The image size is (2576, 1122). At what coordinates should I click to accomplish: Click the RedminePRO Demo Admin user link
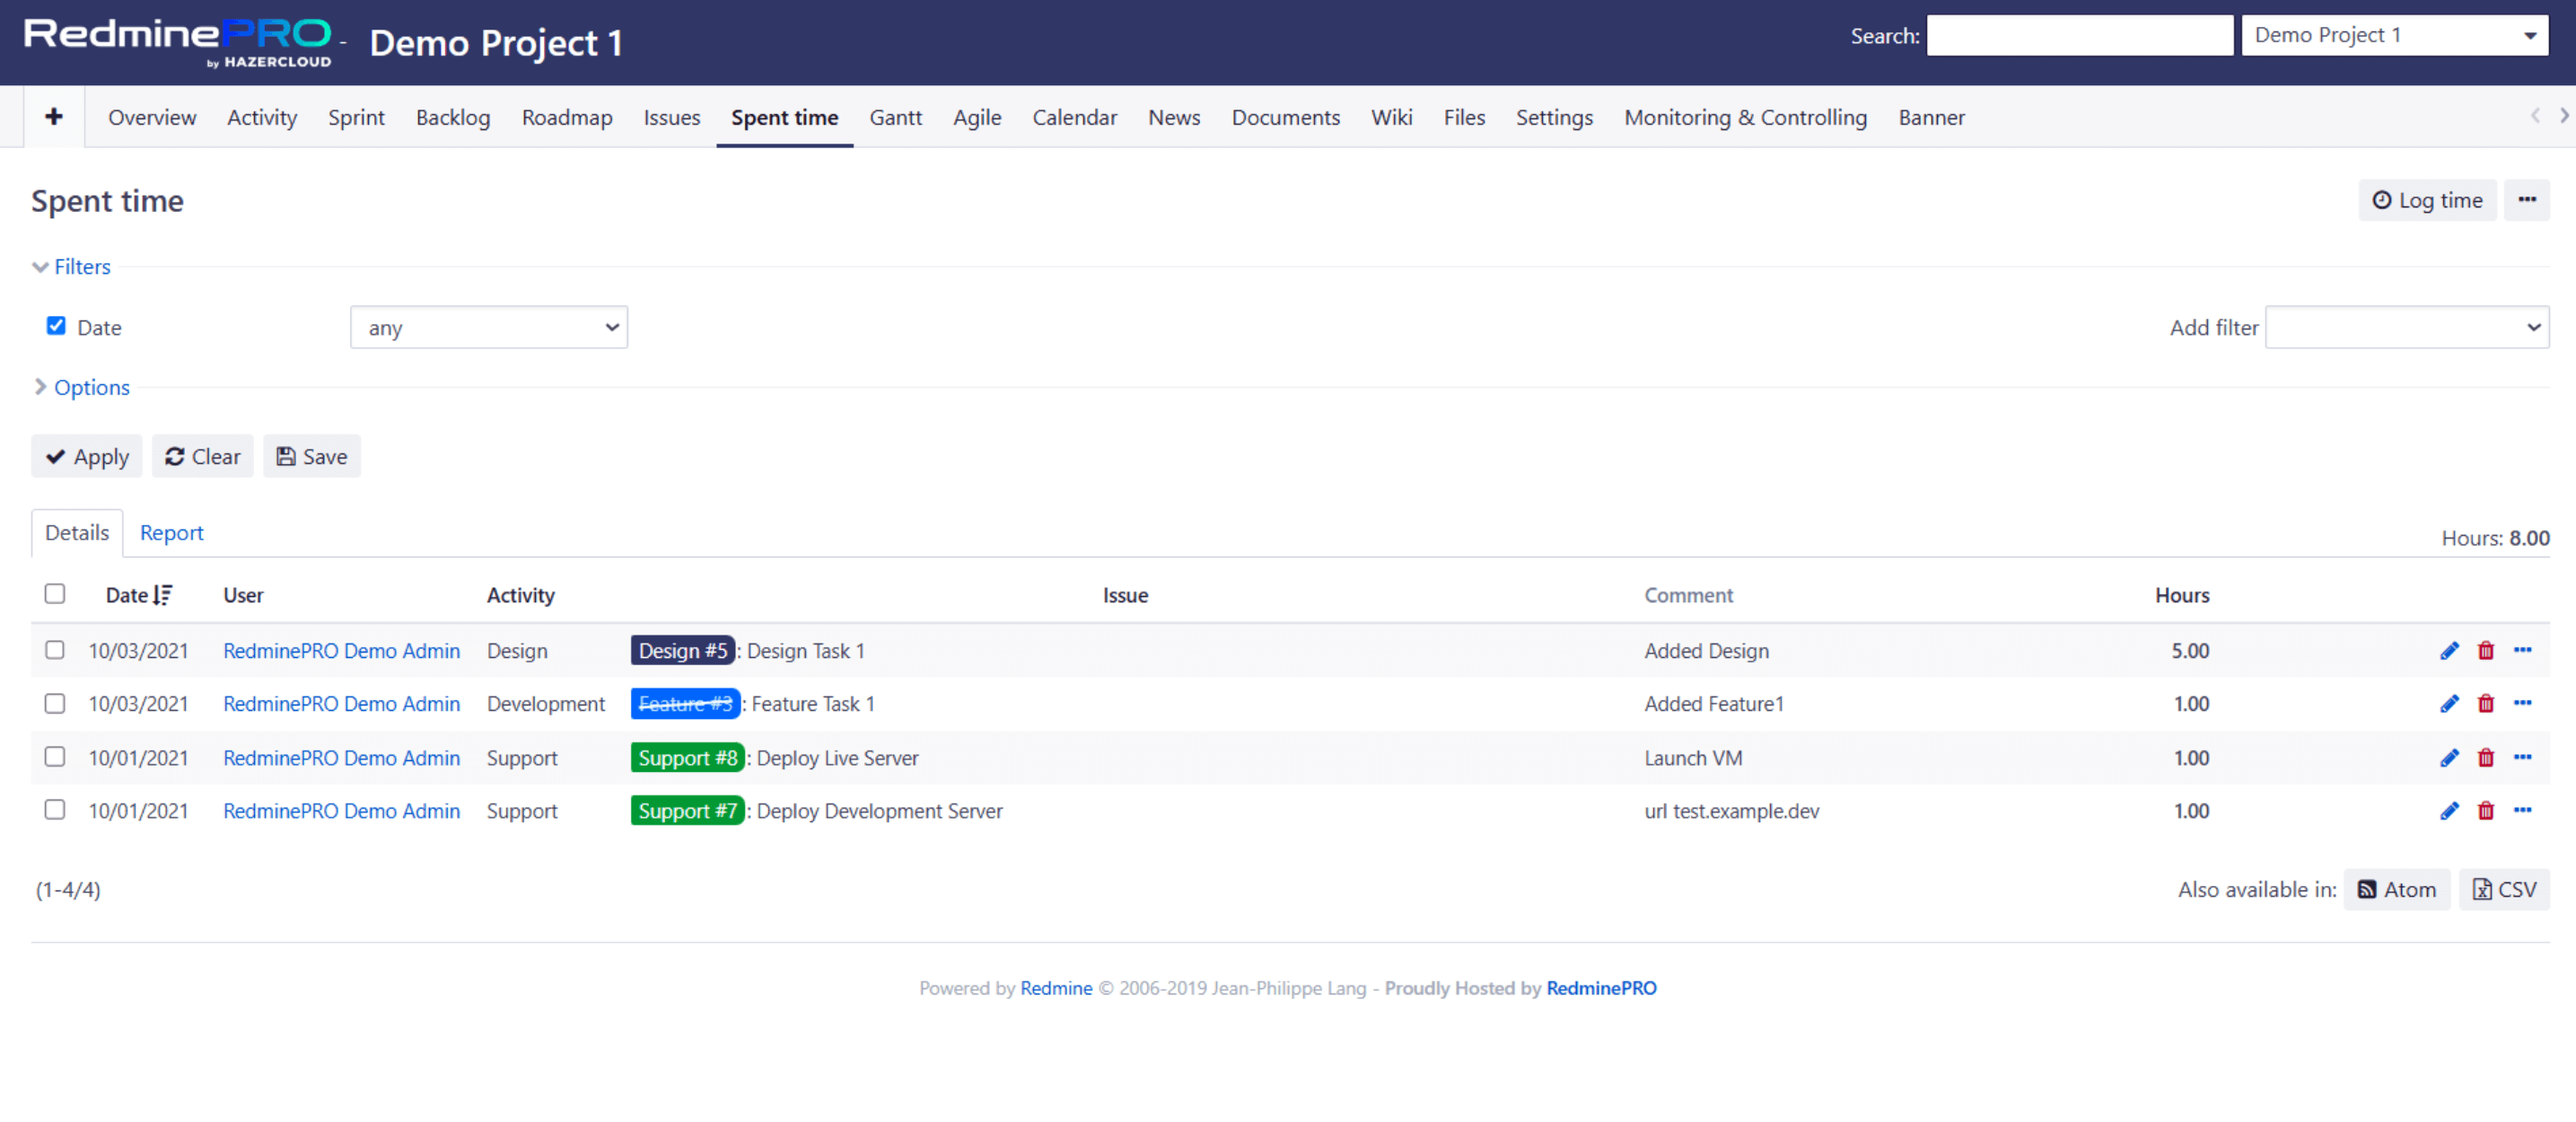[342, 651]
